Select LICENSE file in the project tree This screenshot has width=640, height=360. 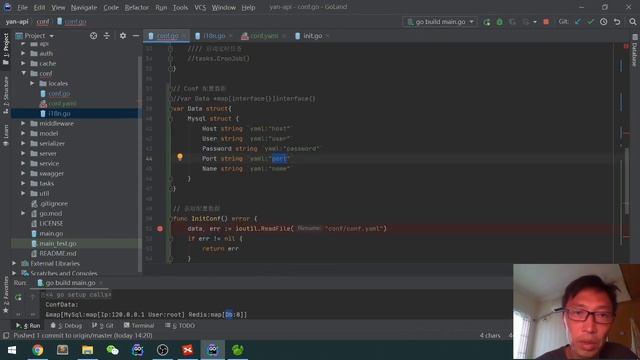point(51,224)
